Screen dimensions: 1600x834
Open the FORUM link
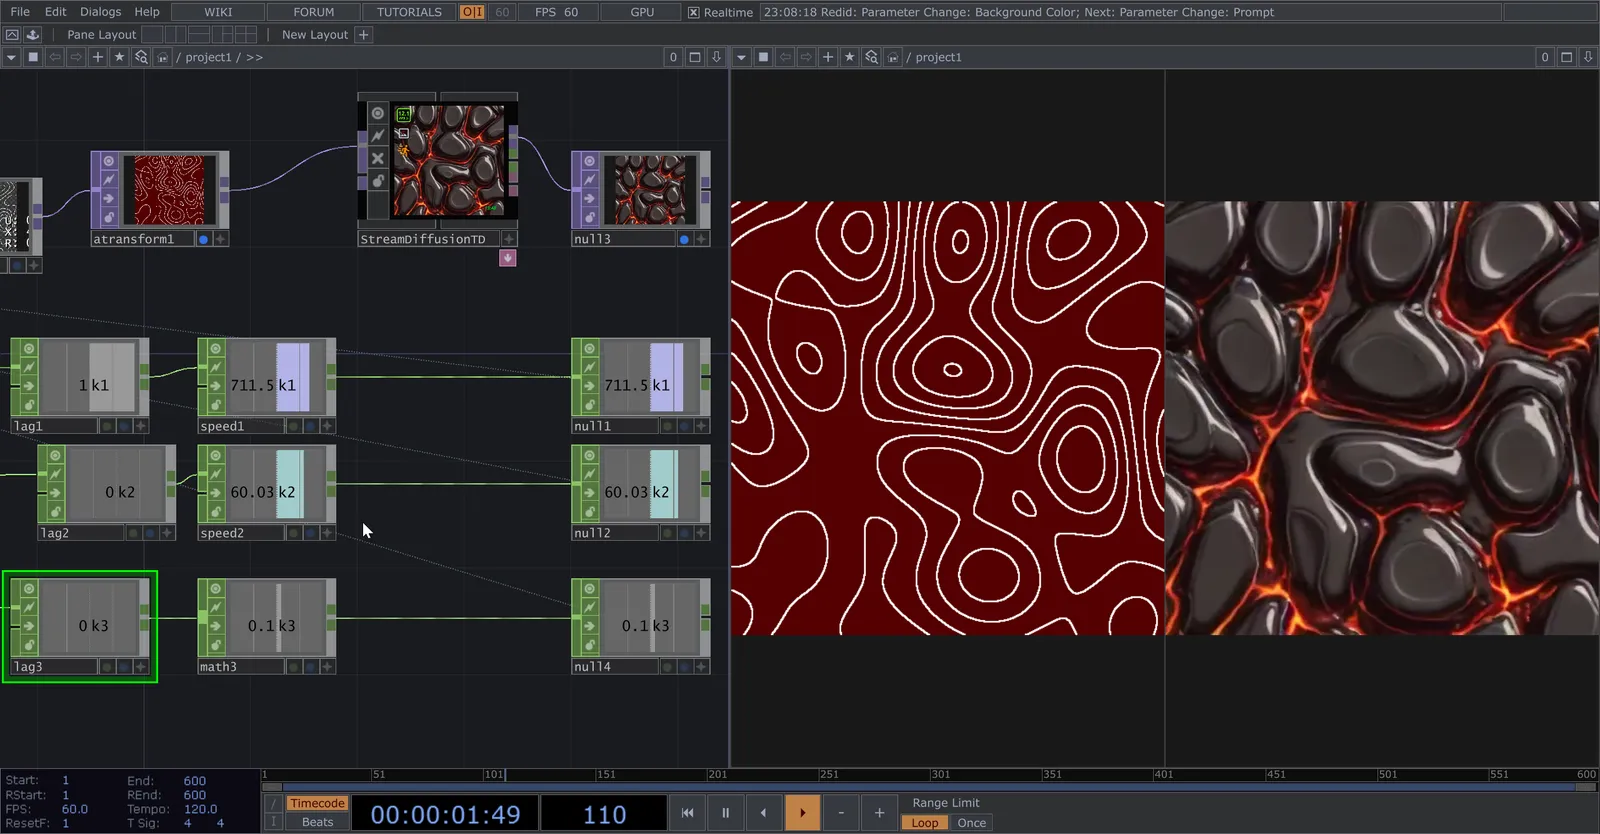pyautogui.click(x=314, y=12)
